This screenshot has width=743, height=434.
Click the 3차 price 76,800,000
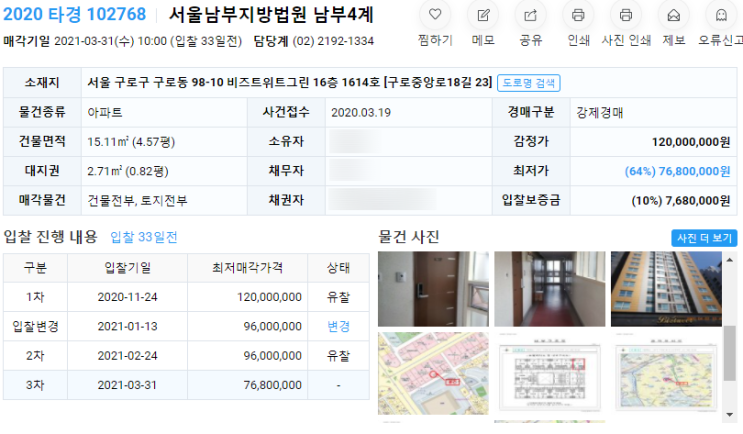coord(272,385)
